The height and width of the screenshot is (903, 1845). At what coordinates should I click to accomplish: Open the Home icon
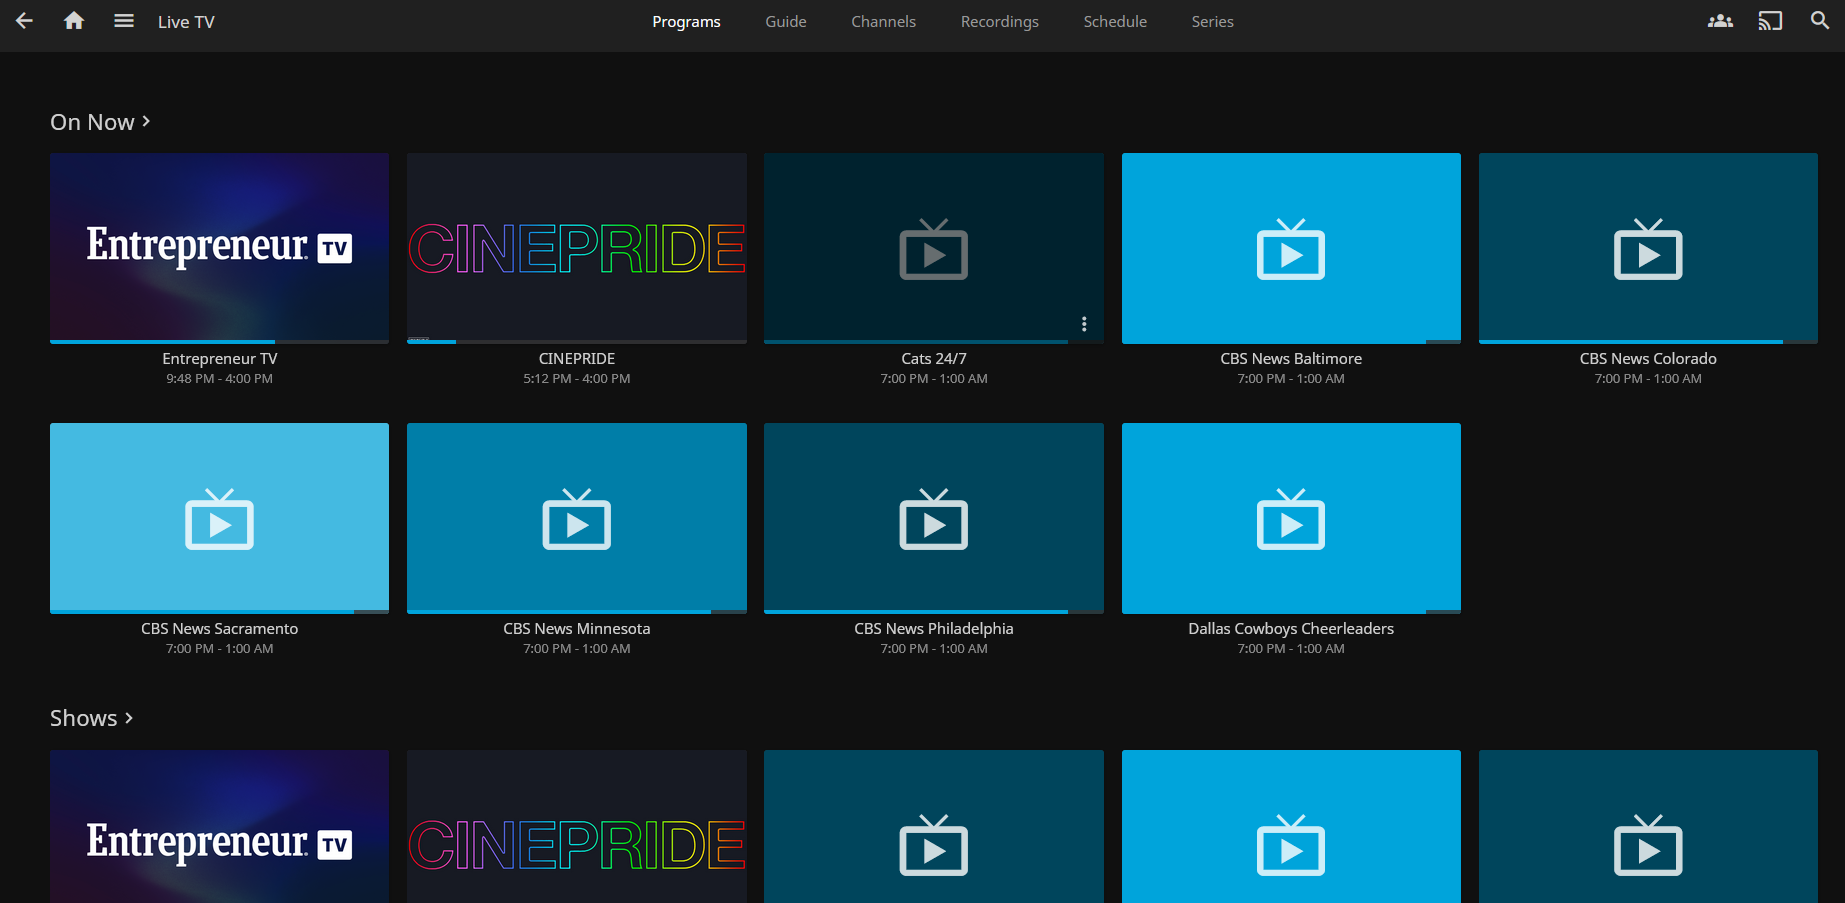(x=74, y=21)
